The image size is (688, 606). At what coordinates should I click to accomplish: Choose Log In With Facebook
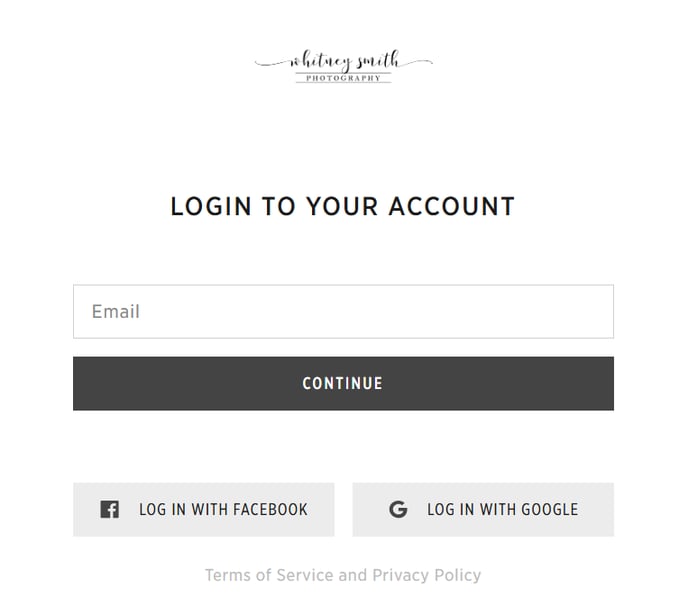click(x=204, y=509)
